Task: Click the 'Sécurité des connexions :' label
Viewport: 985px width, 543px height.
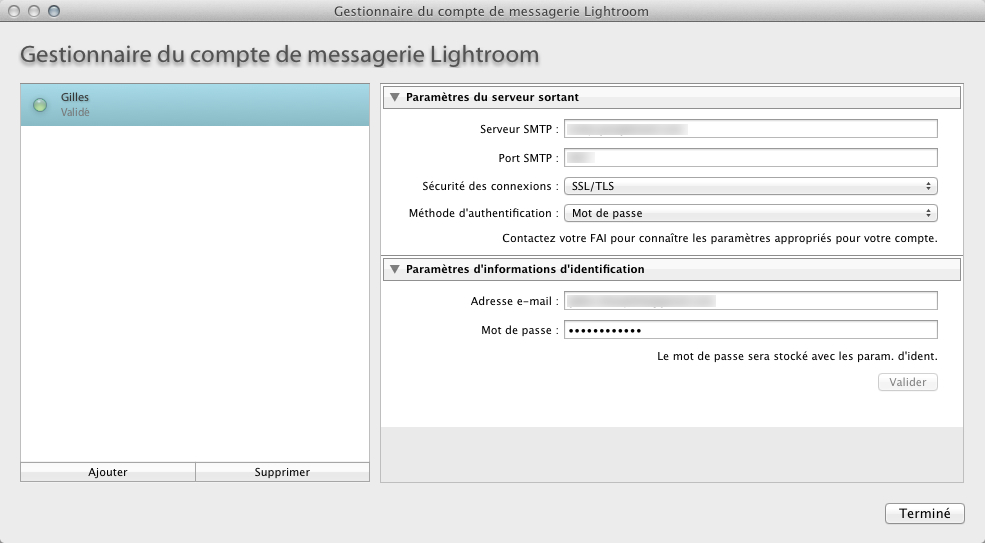Action: point(490,187)
